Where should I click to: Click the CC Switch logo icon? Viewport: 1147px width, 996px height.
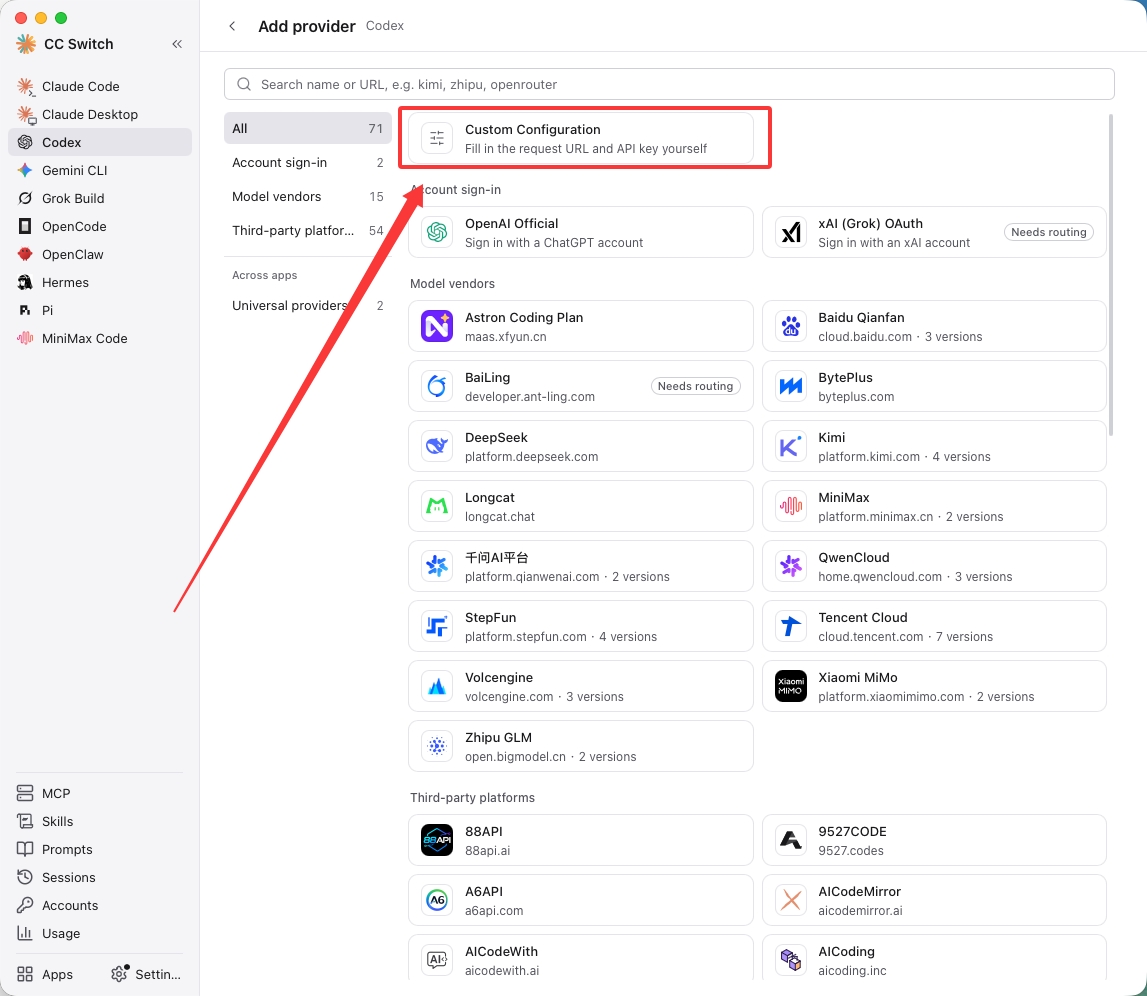click(x=26, y=44)
